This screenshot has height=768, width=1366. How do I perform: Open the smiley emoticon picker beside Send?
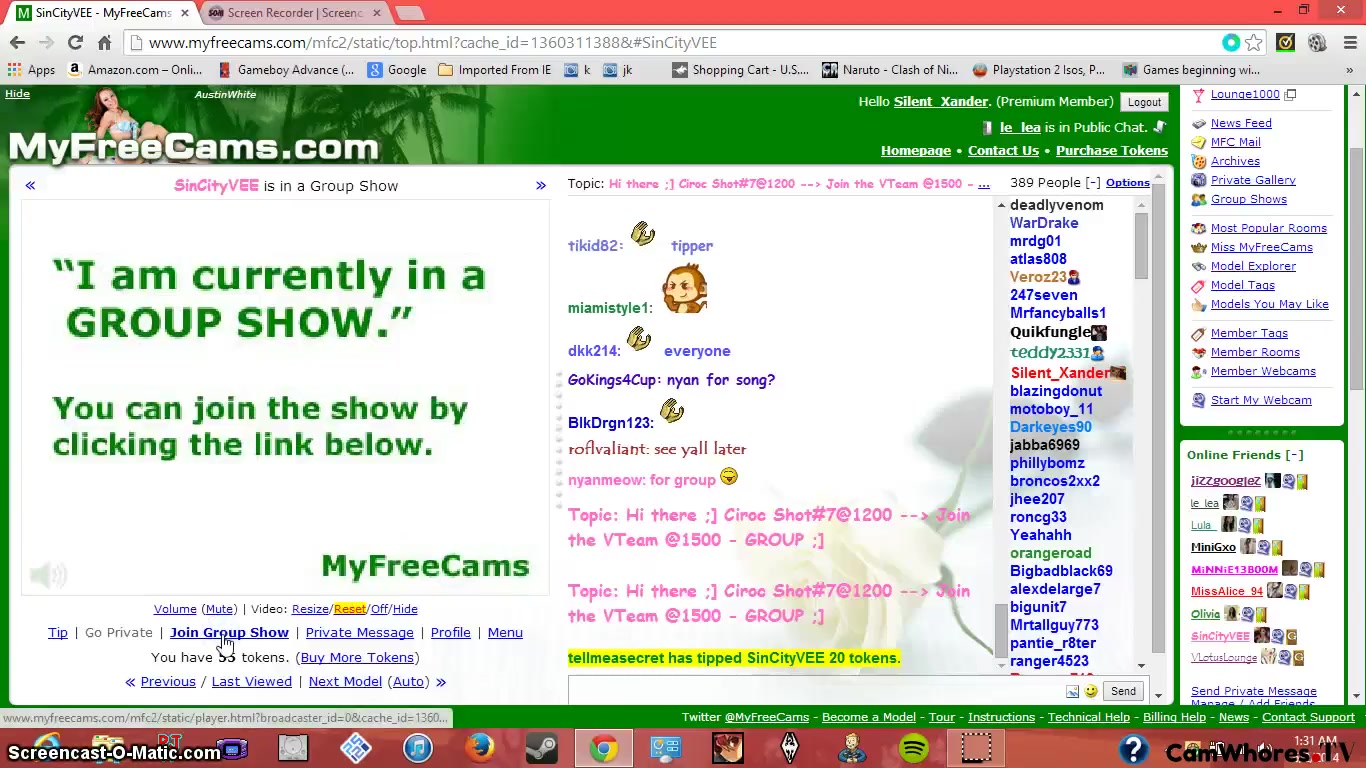coord(1091,691)
